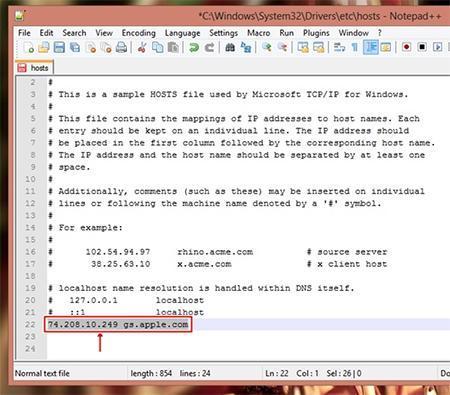450x395 pixels.
Task: Toggle the Show All Characters pilcrow icon
Action: pyautogui.click(x=355, y=48)
